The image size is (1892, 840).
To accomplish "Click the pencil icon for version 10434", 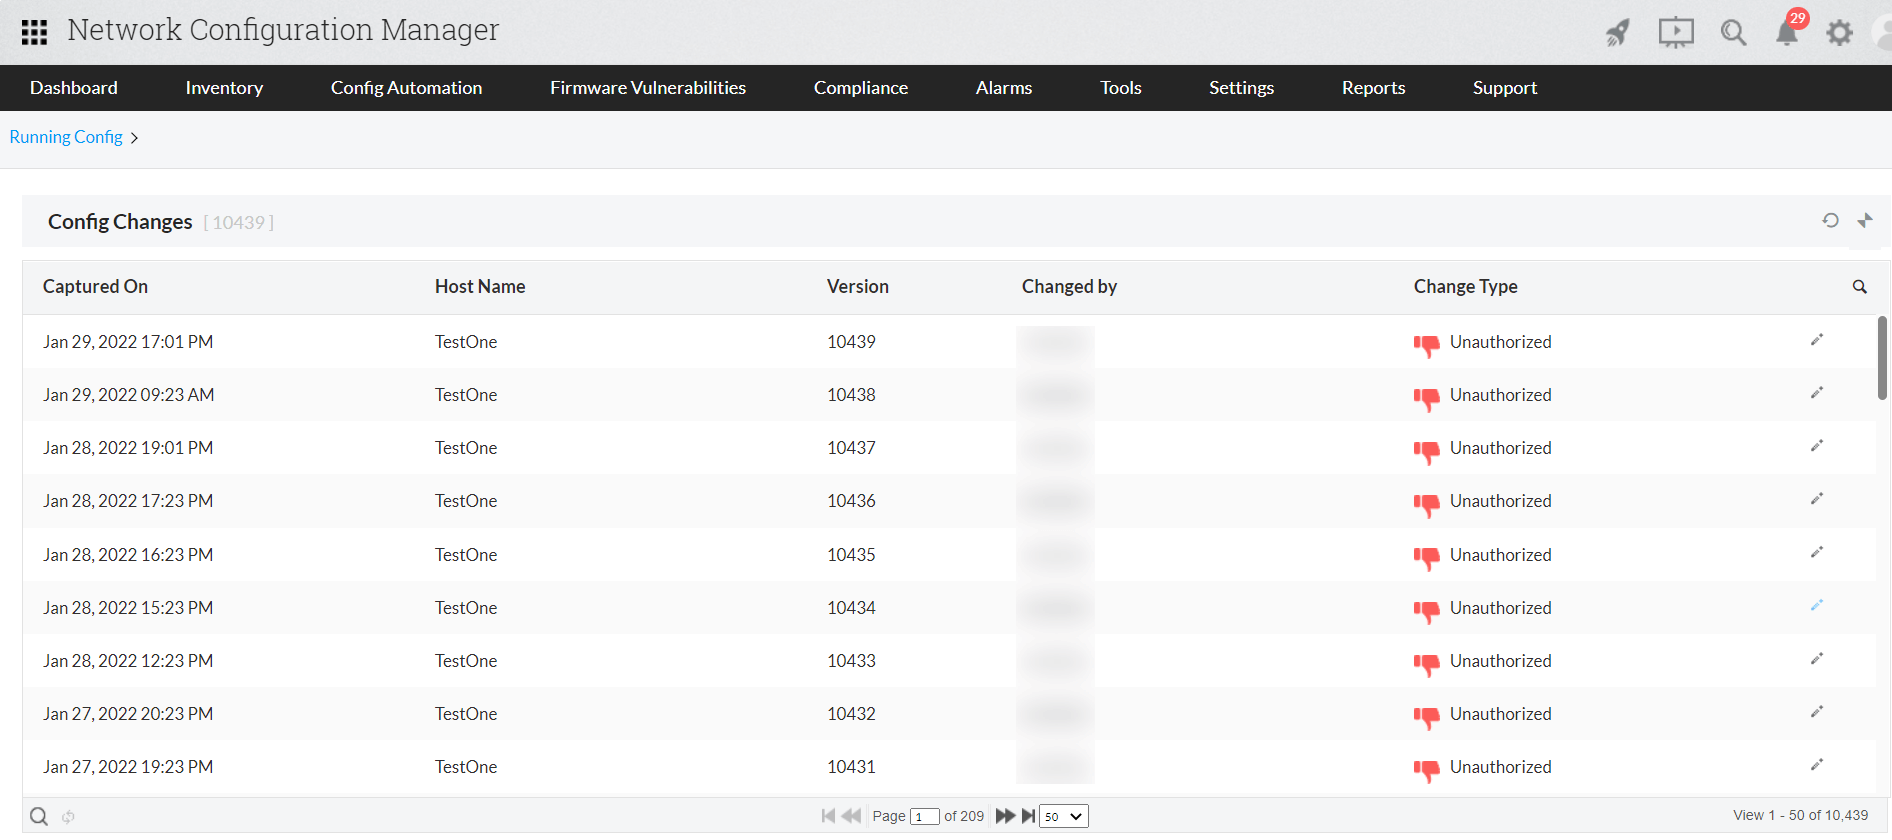I will 1816,606.
